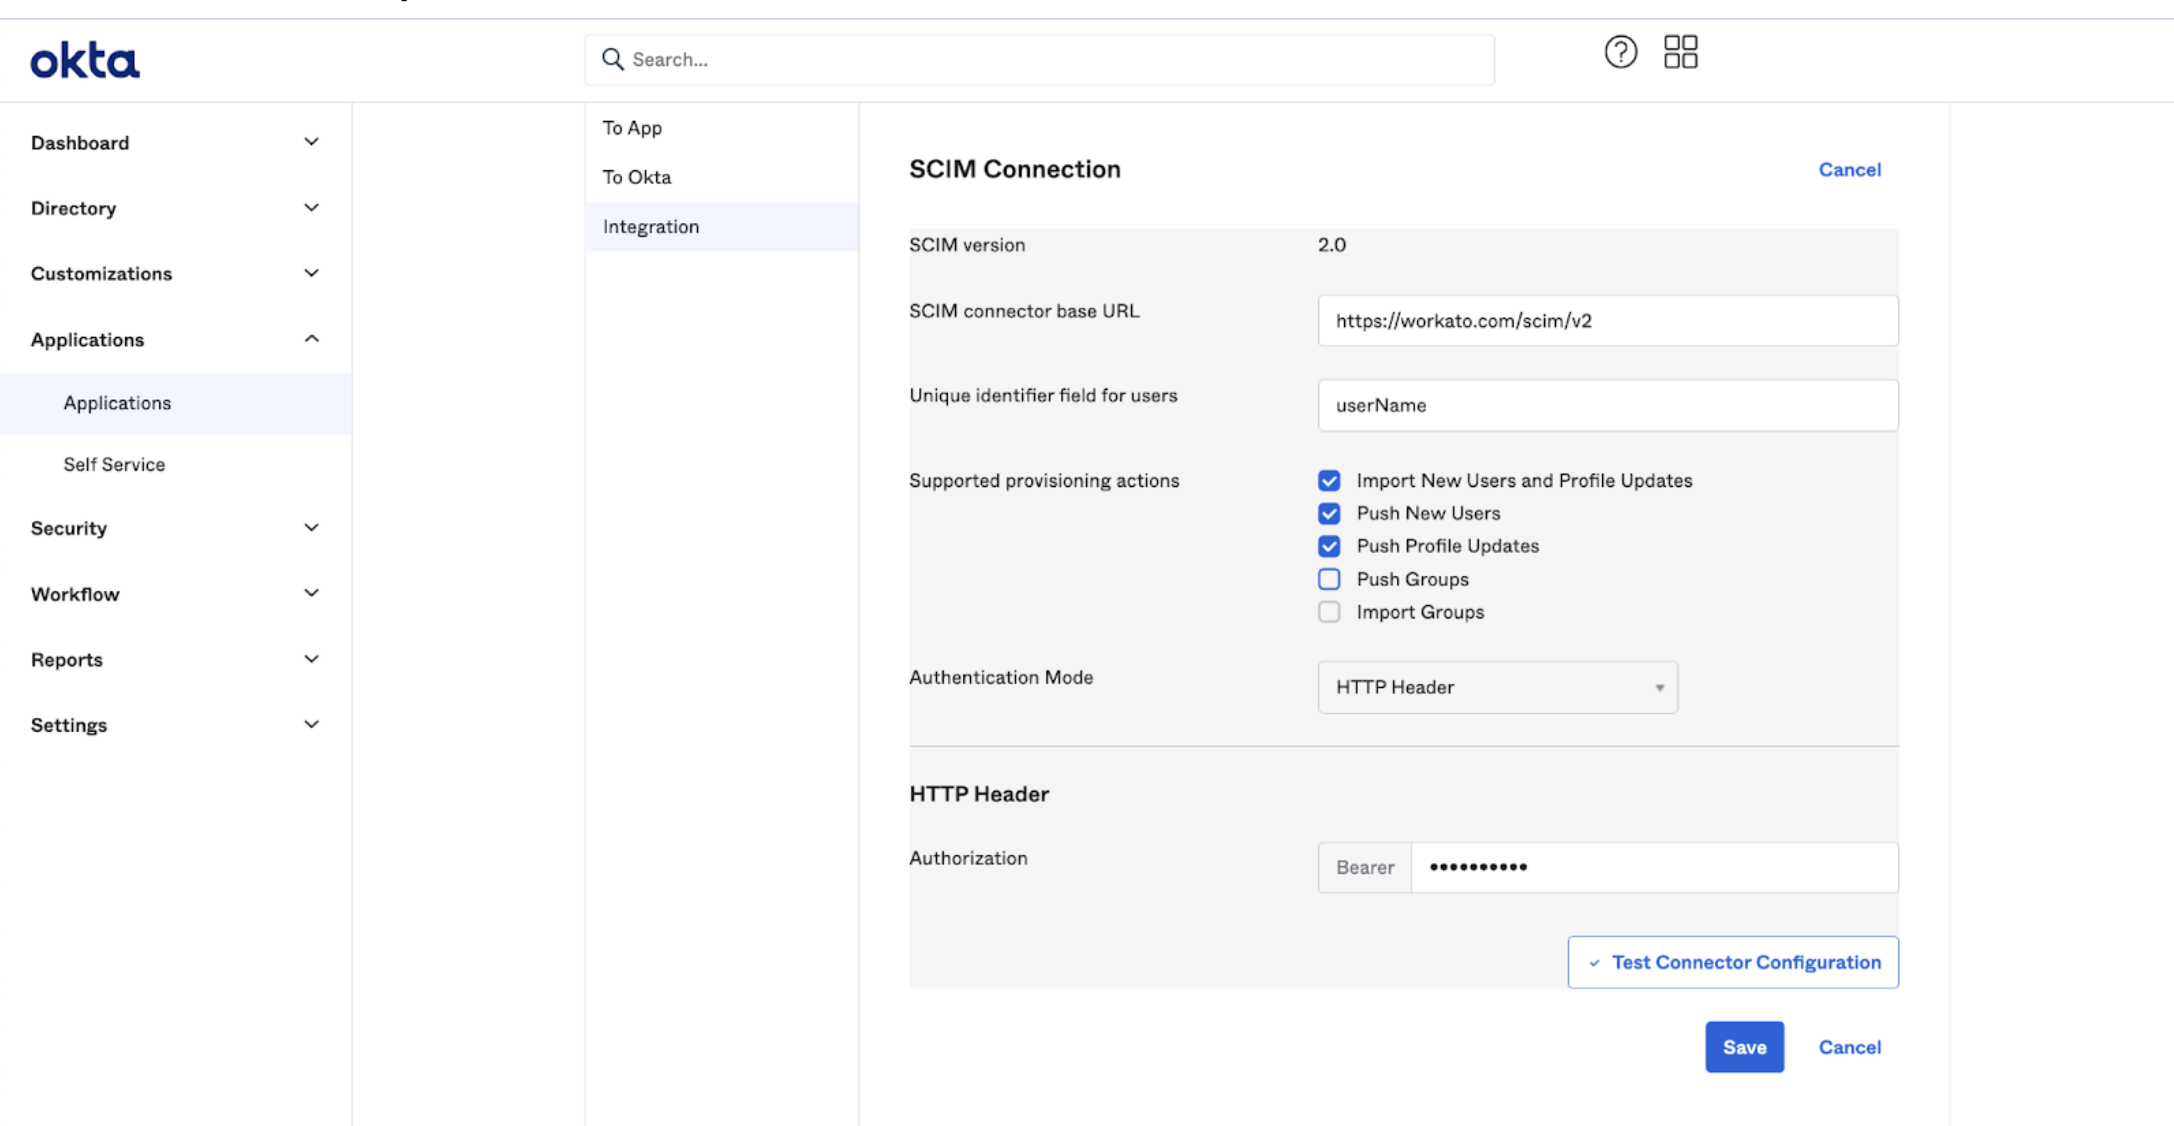The image size is (2174, 1126).
Task: Expand the Dashboard sidebar section
Action: pyautogui.click(x=311, y=142)
